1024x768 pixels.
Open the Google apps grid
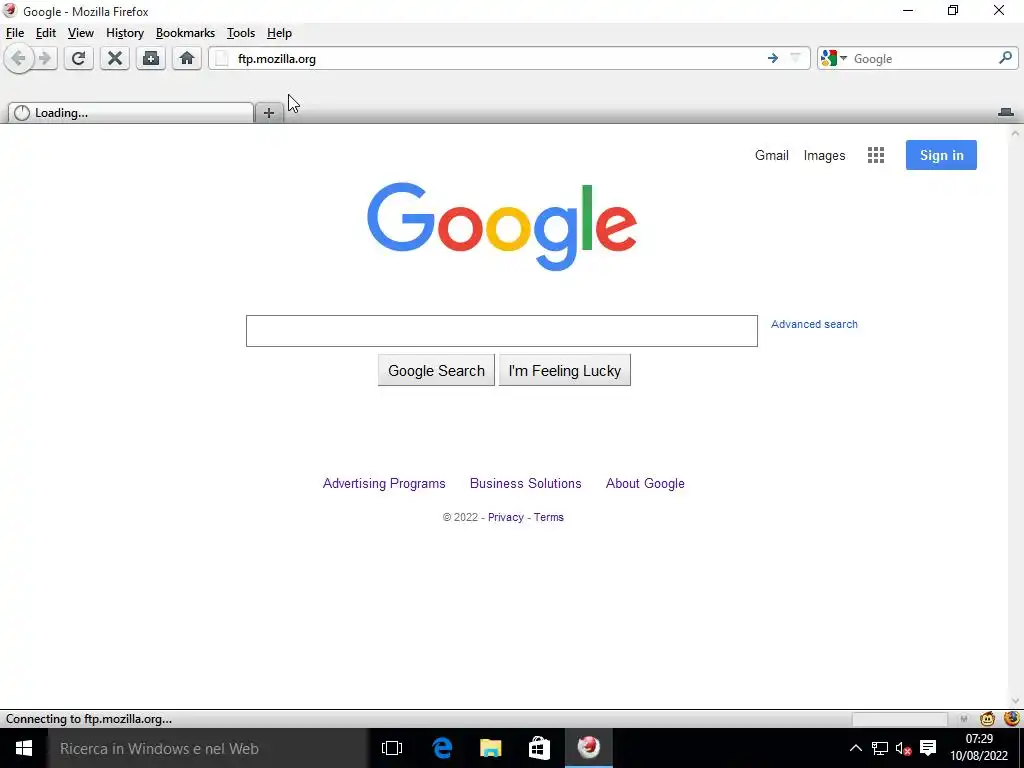[876, 155]
